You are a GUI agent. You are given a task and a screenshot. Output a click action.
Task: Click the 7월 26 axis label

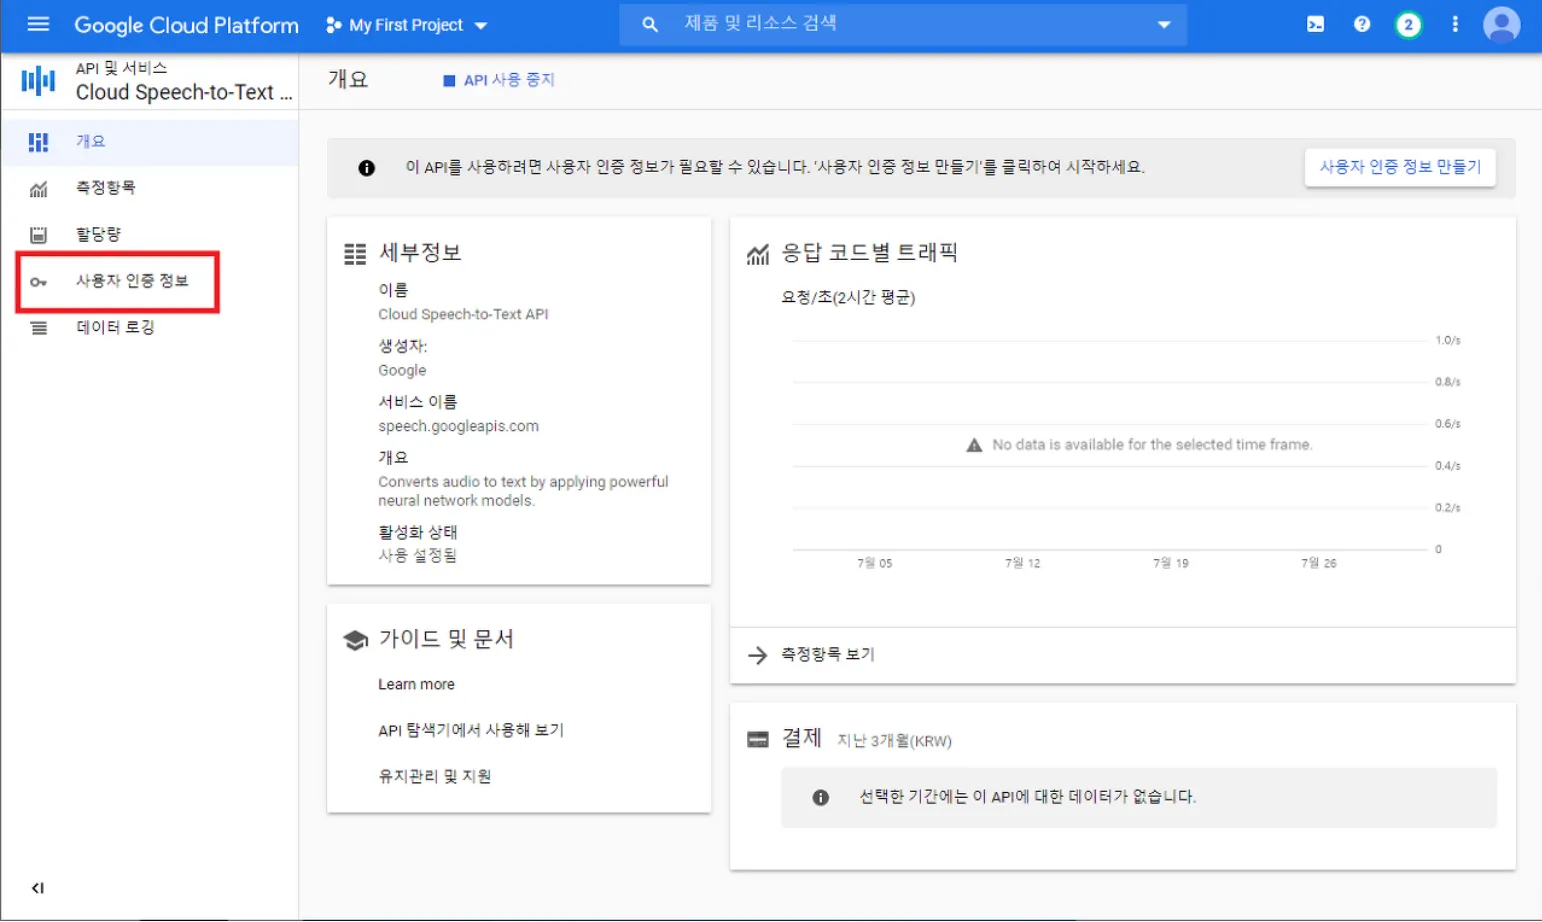click(1319, 564)
